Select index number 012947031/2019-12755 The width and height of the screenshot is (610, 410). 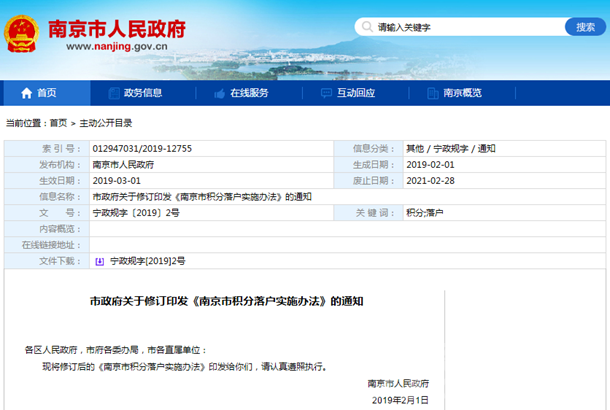[x=142, y=149]
